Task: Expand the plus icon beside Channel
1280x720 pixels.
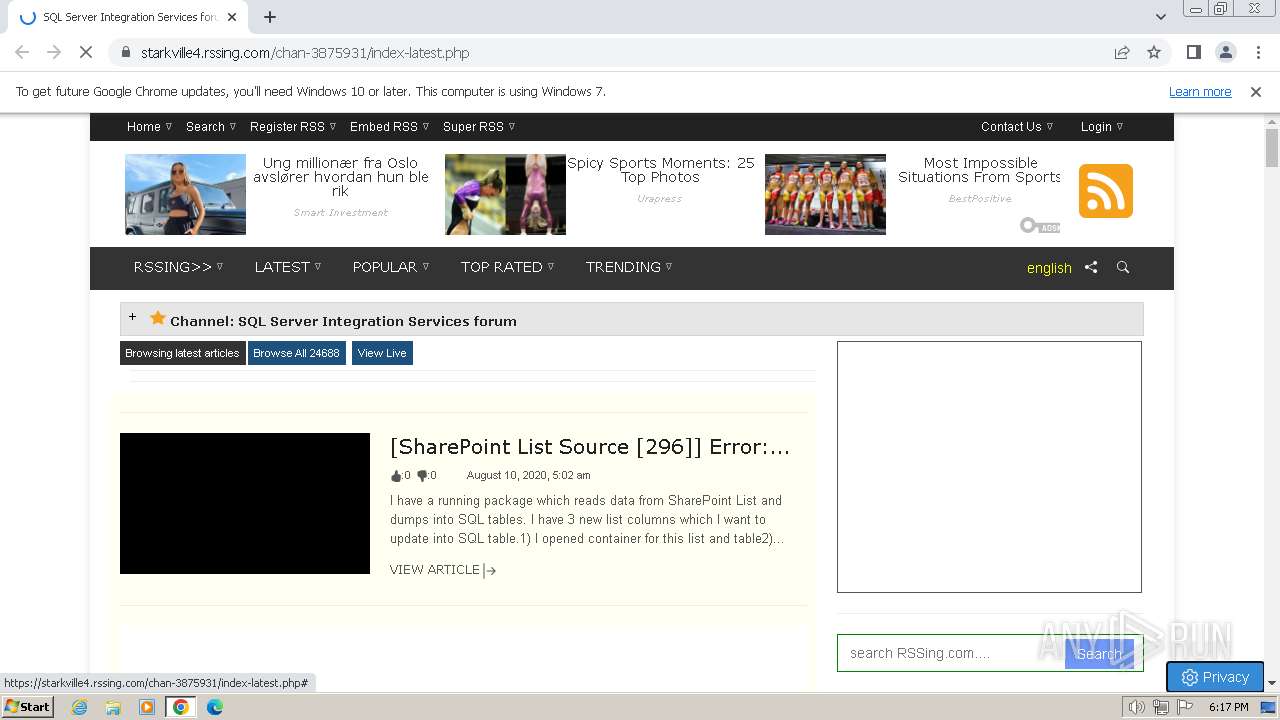Action: (x=132, y=317)
